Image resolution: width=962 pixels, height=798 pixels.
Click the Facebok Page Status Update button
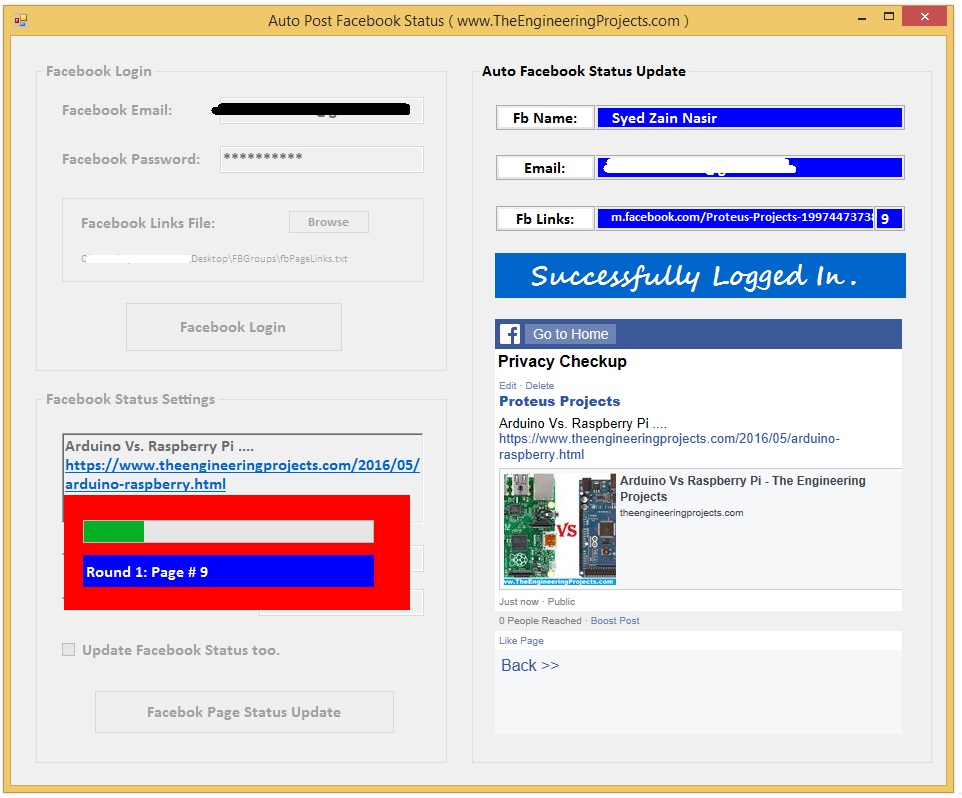pos(244,712)
